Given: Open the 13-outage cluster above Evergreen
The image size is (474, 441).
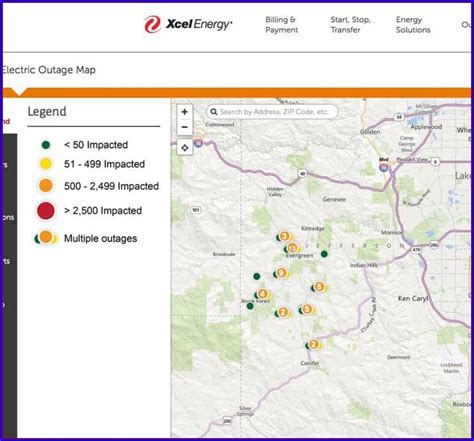Looking at the screenshot, I should [x=292, y=248].
